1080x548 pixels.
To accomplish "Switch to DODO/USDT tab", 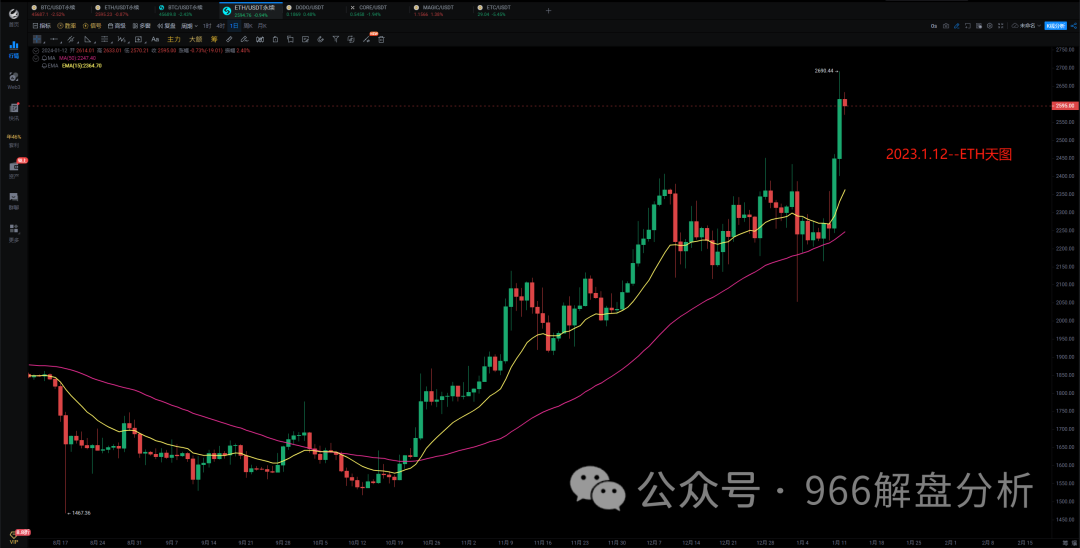I will click(x=314, y=10).
